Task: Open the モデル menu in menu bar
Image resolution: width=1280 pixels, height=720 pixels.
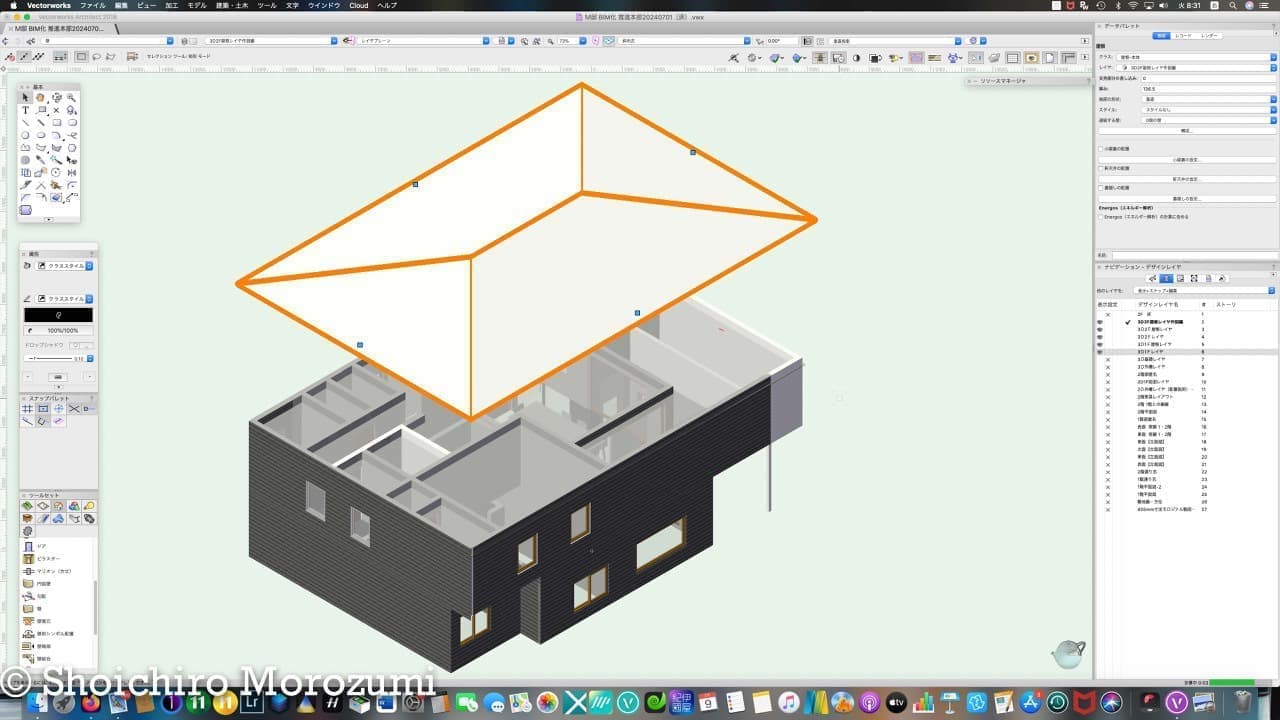Action: point(197,5)
